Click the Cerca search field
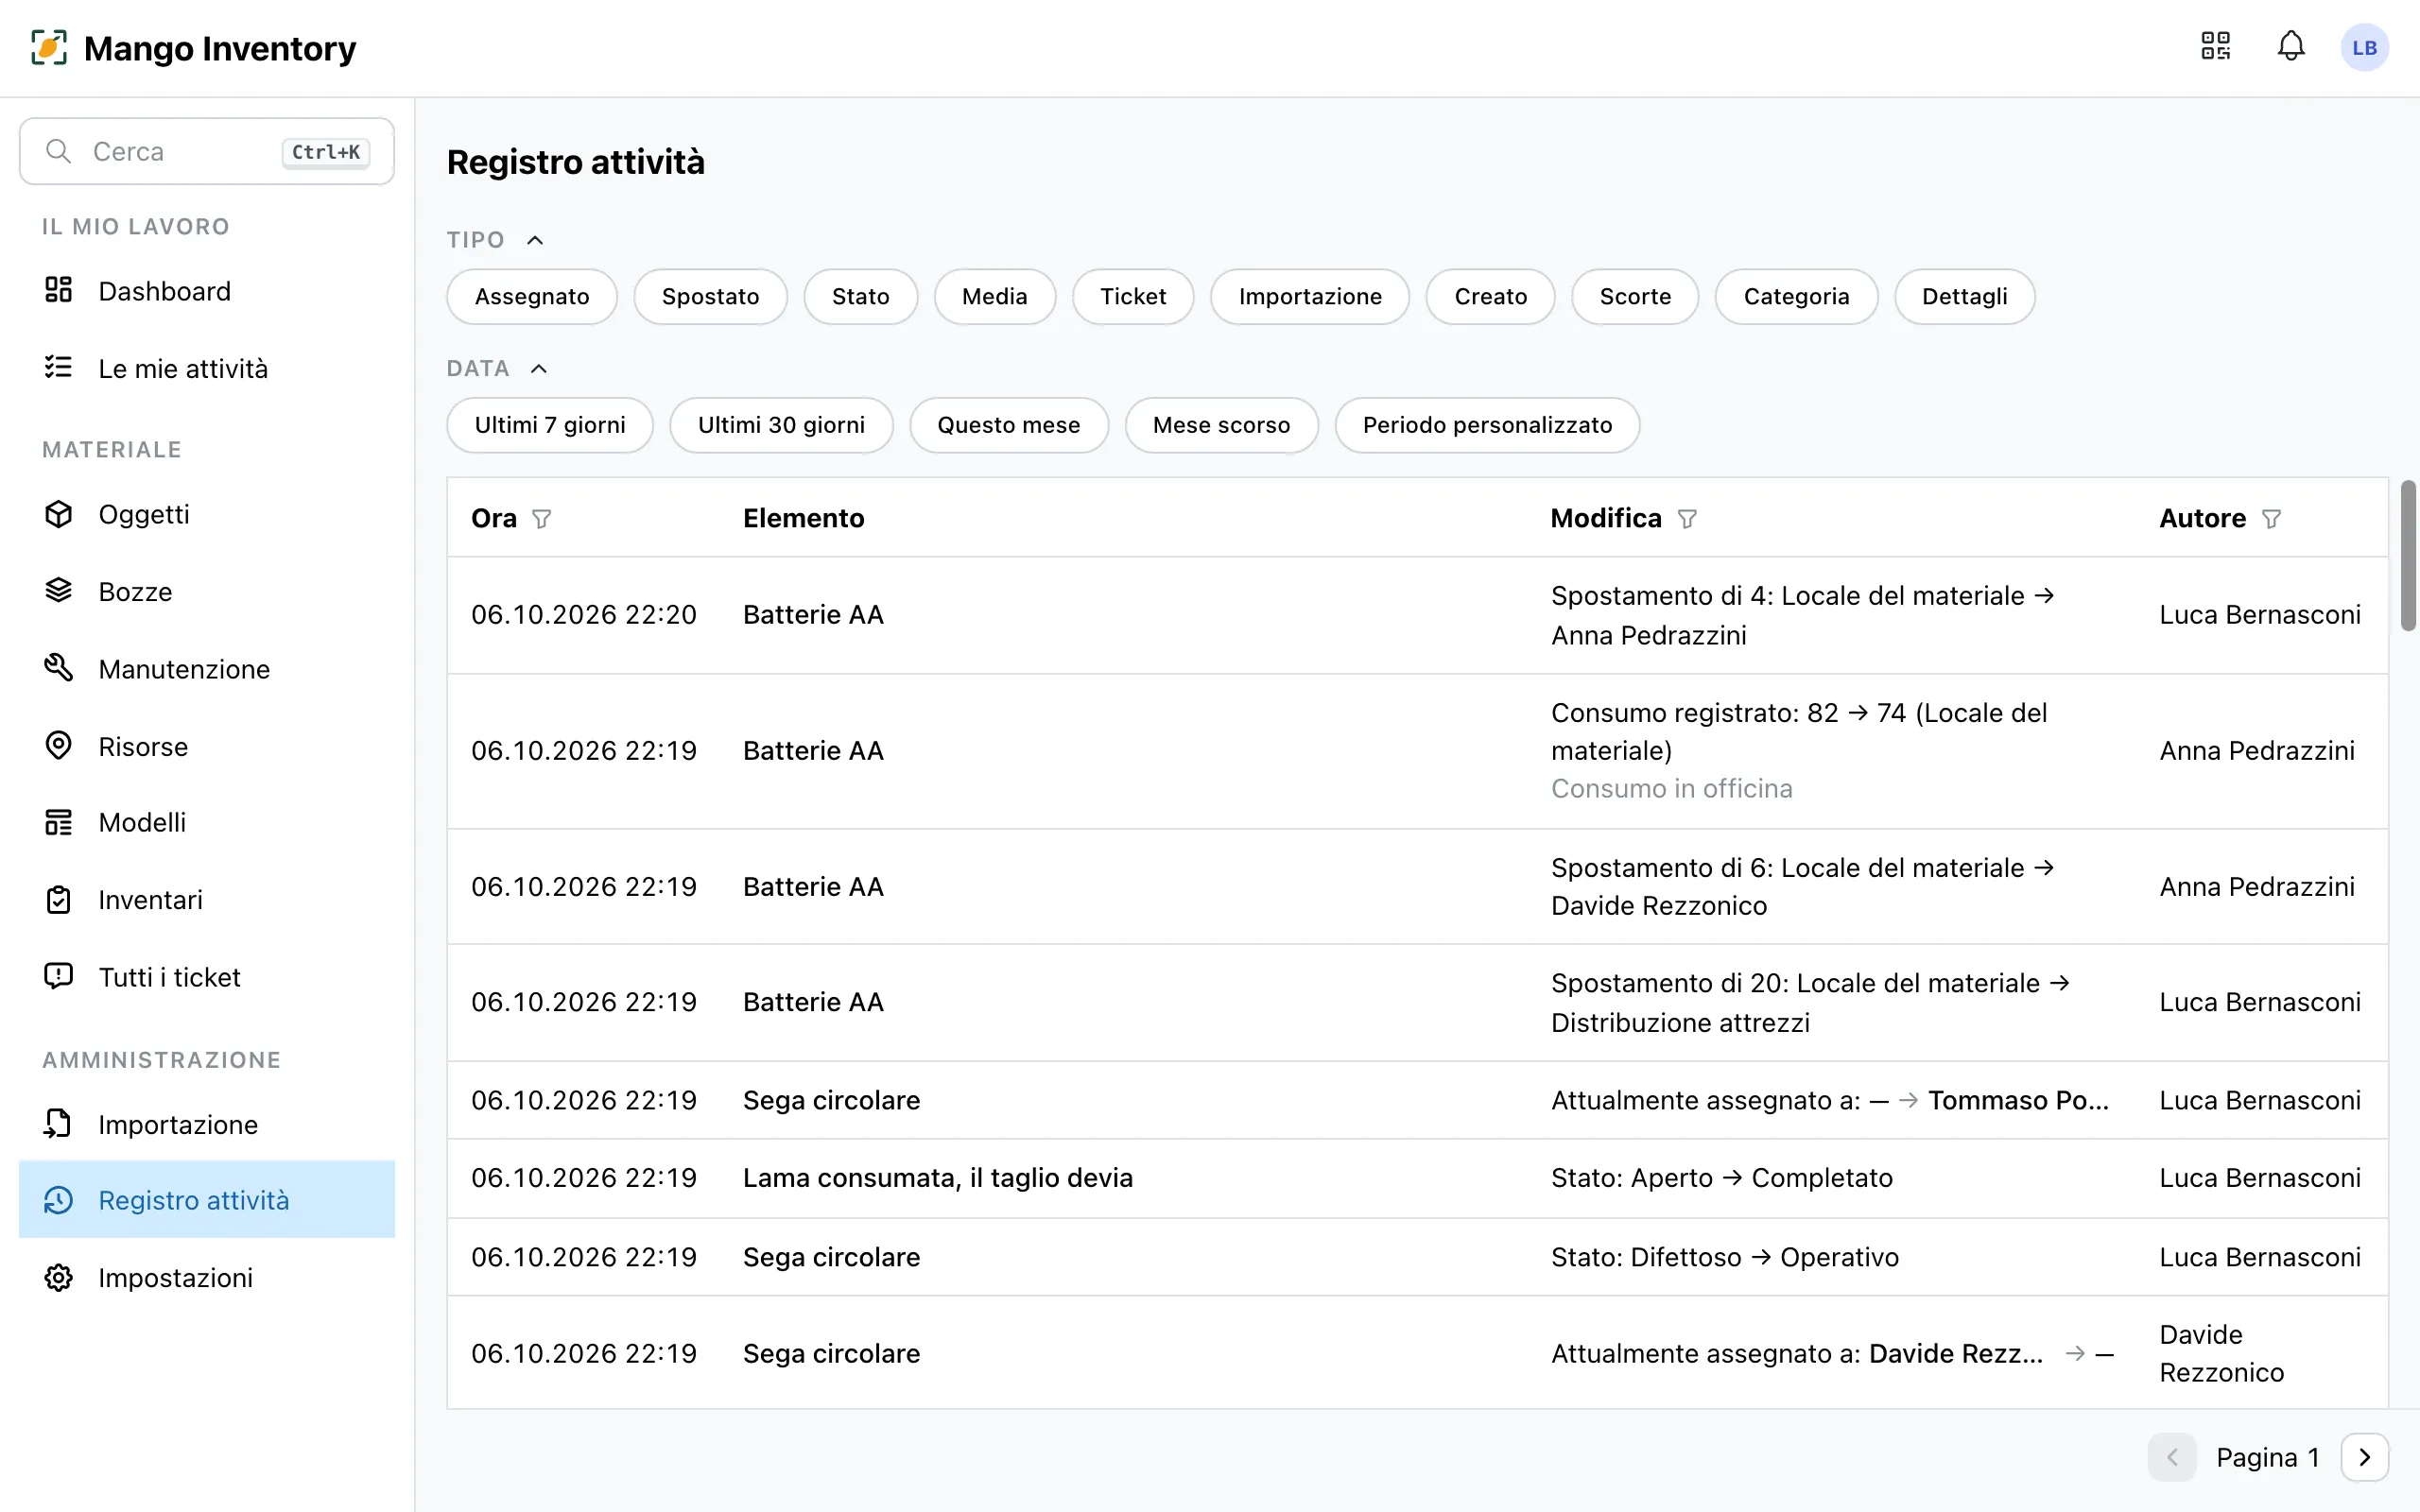Image resolution: width=2420 pixels, height=1512 pixels. (x=207, y=152)
